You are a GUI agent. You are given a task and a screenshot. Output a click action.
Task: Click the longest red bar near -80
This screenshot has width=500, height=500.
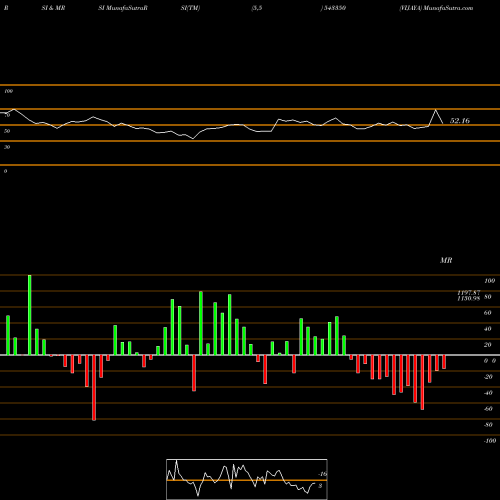[x=94, y=388]
